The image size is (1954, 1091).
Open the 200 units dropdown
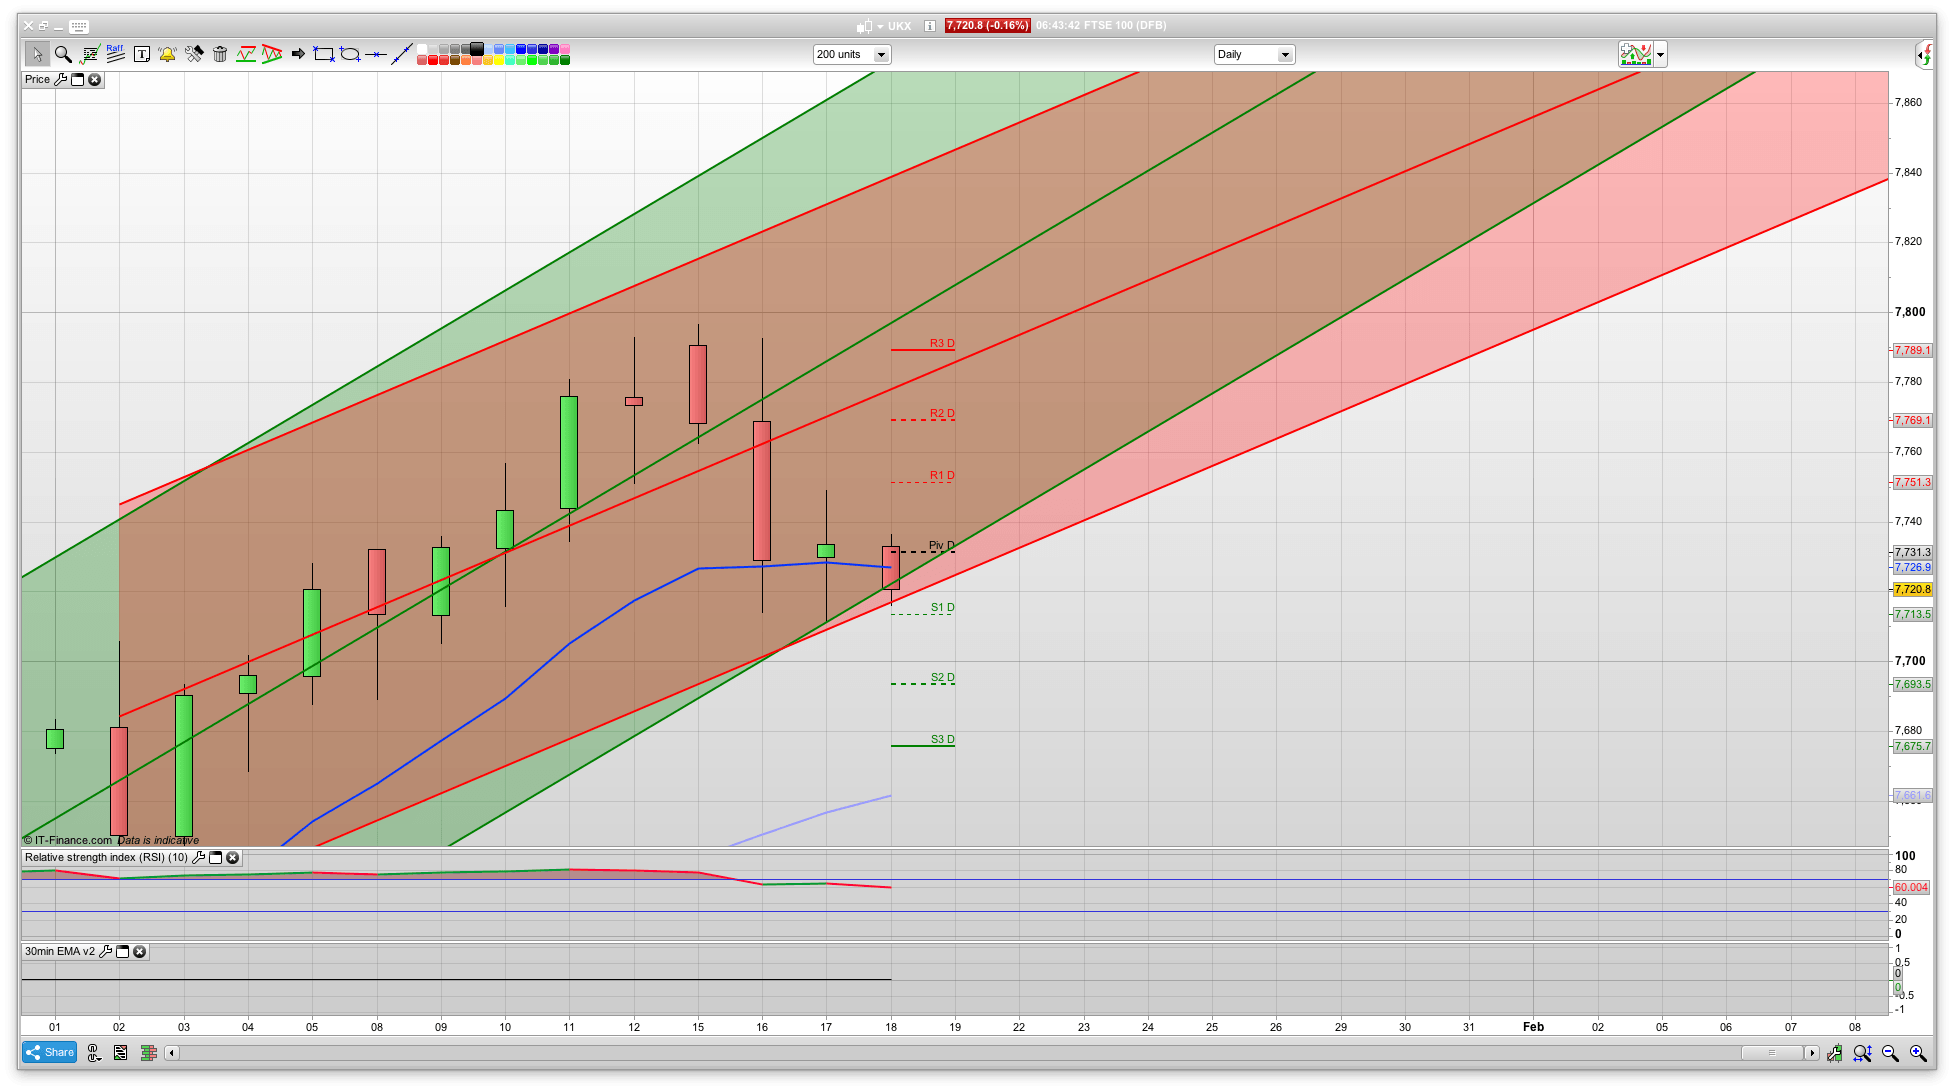pyautogui.click(x=881, y=55)
